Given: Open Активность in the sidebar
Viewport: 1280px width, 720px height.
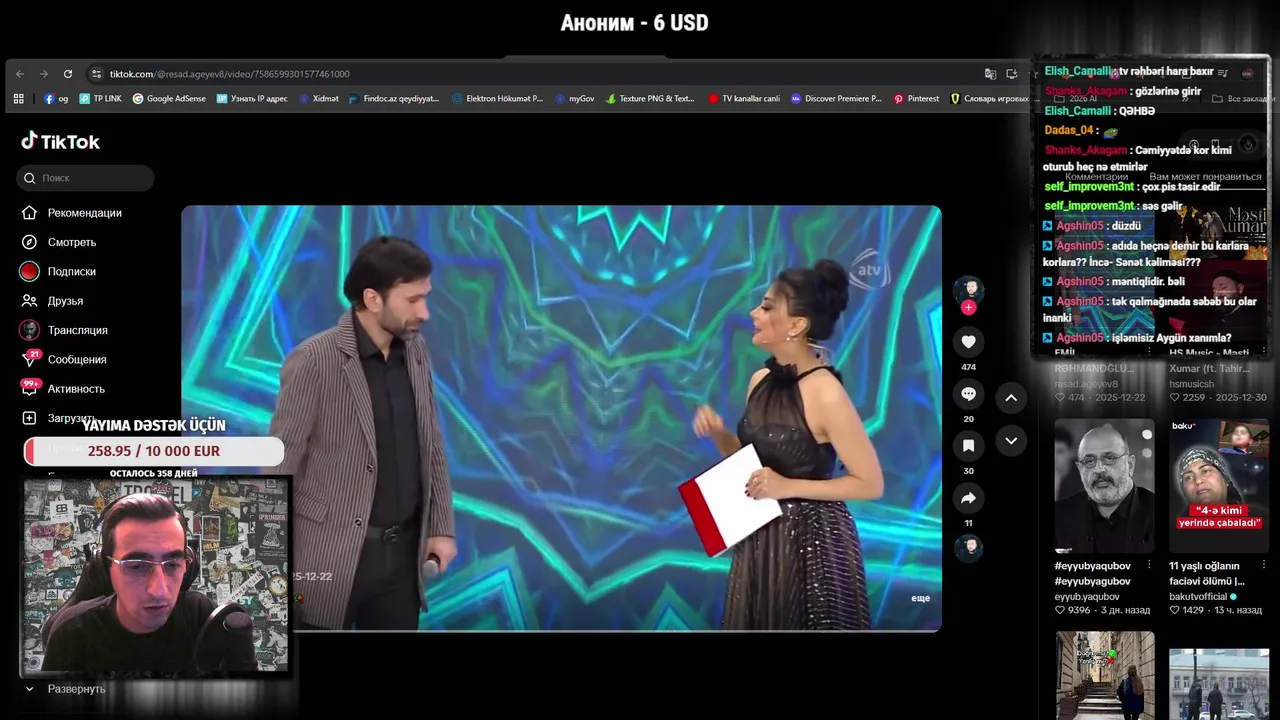Looking at the screenshot, I should tap(62, 389).
